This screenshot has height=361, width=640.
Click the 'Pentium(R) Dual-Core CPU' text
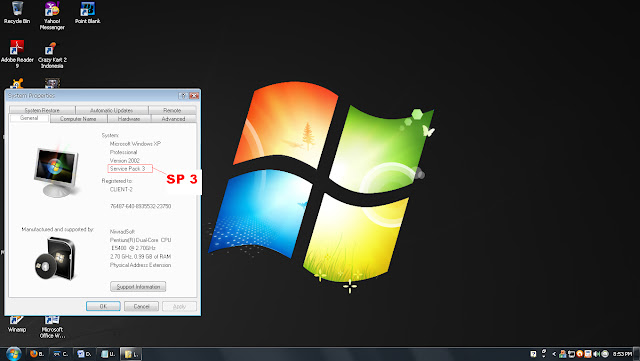[140, 240]
